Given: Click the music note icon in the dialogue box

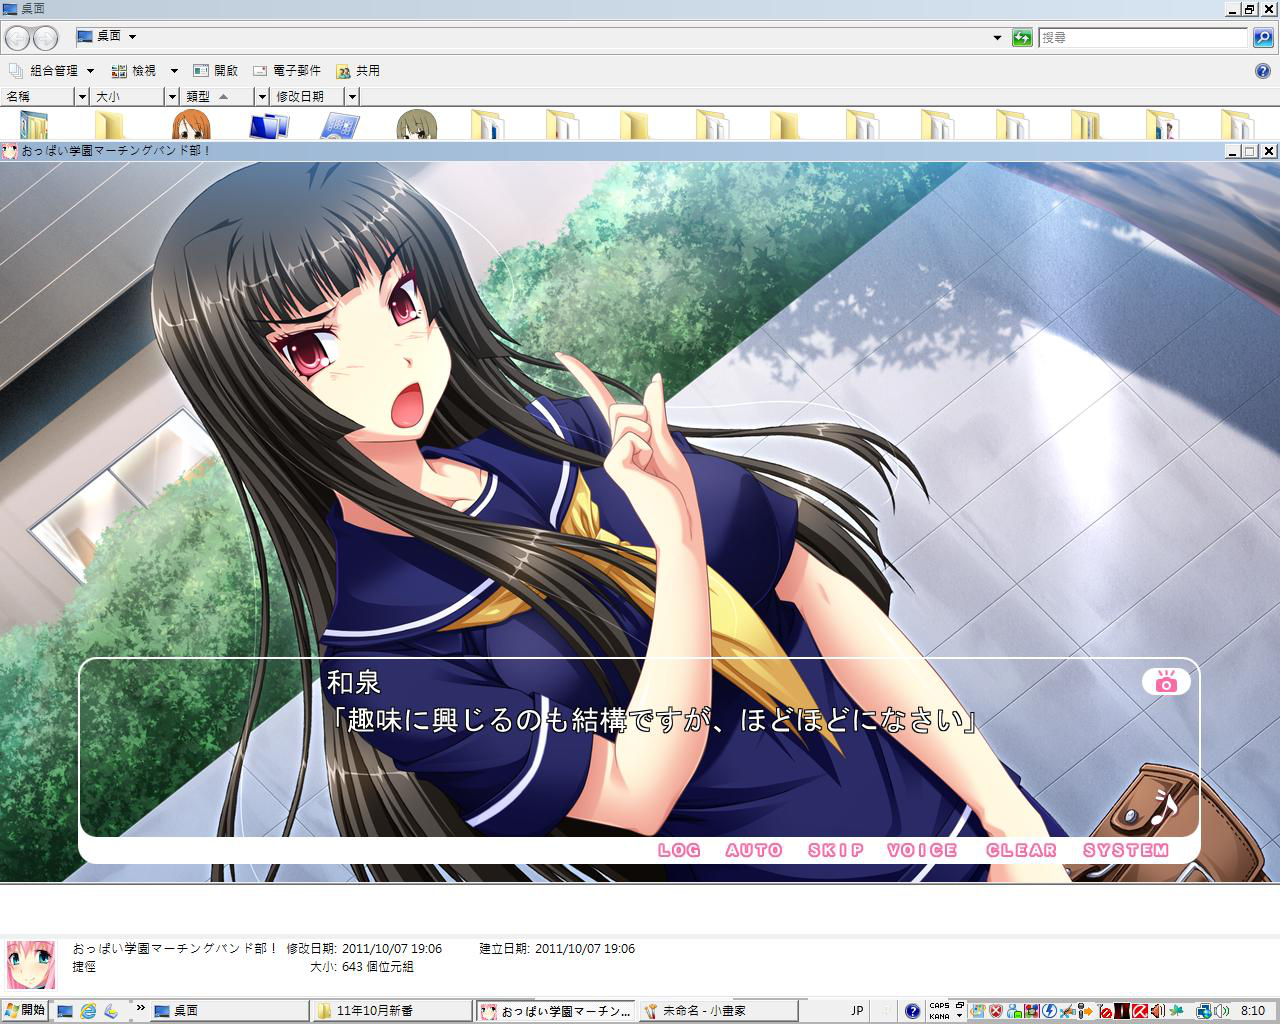Looking at the screenshot, I should [x=1162, y=806].
